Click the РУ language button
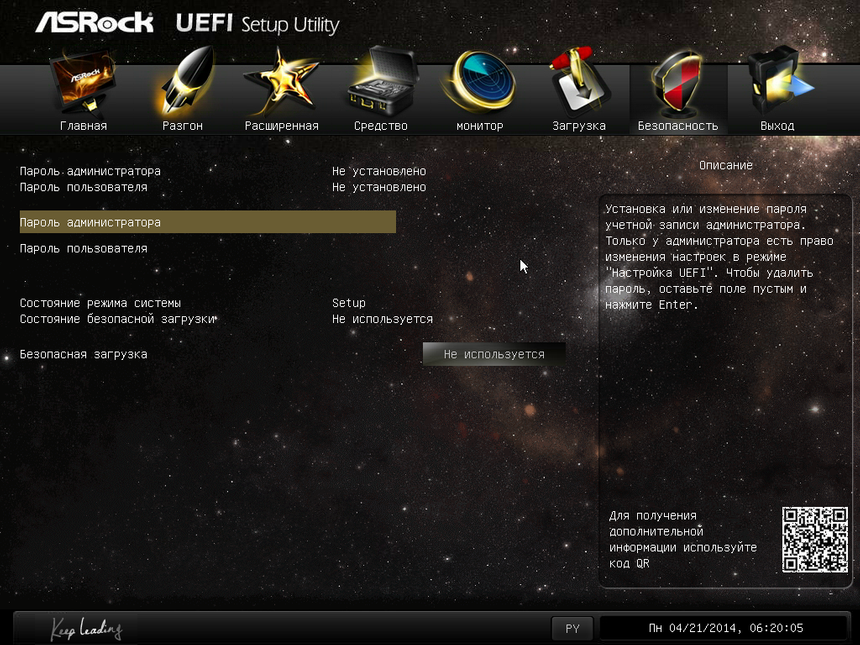The width and height of the screenshot is (860, 645). [x=572, y=629]
